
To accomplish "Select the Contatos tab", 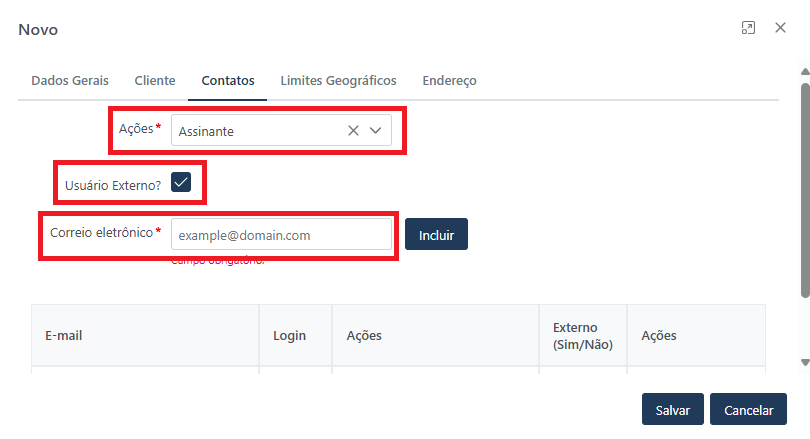I will [x=227, y=80].
